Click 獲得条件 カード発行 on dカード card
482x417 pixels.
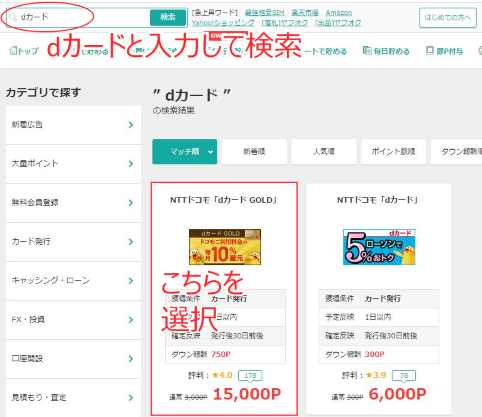click(379, 298)
